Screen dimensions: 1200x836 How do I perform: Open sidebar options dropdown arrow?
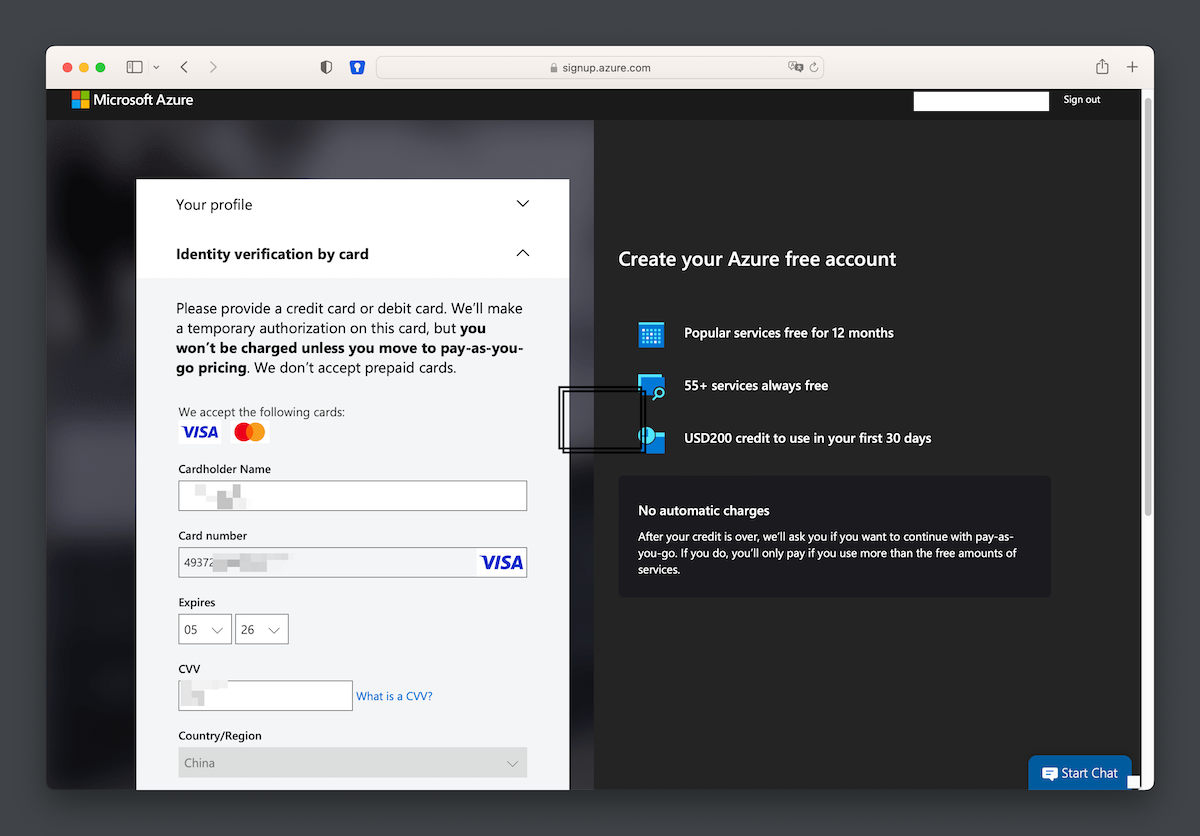pos(156,67)
